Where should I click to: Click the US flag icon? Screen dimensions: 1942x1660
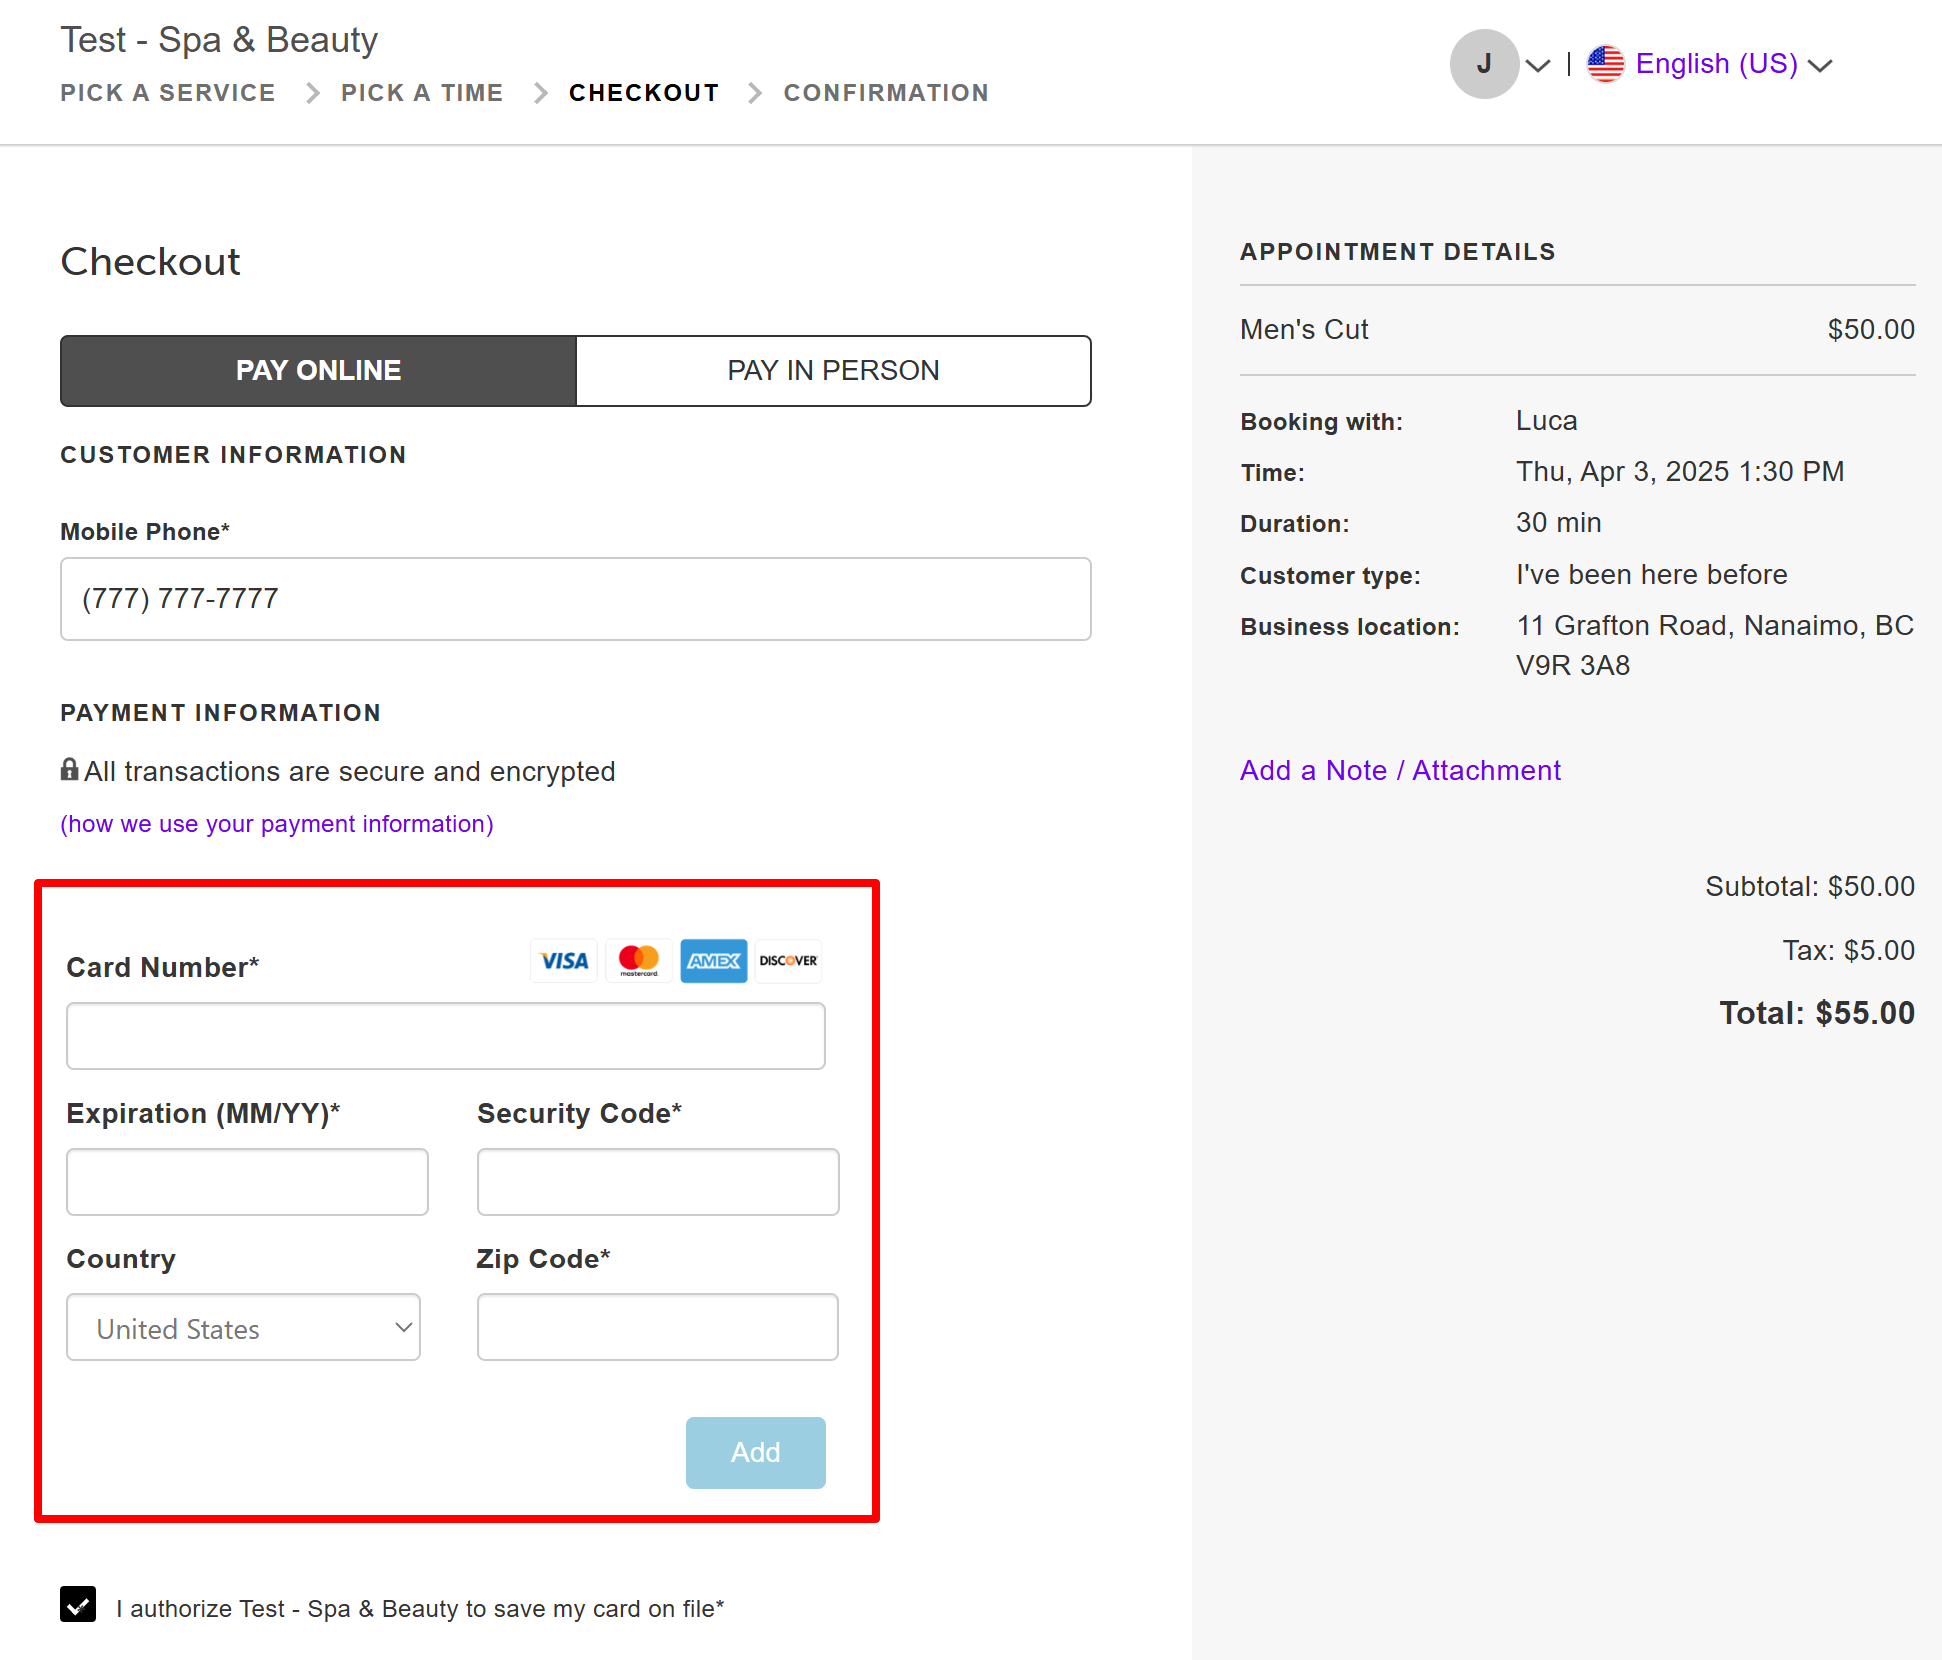coord(1605,64)
